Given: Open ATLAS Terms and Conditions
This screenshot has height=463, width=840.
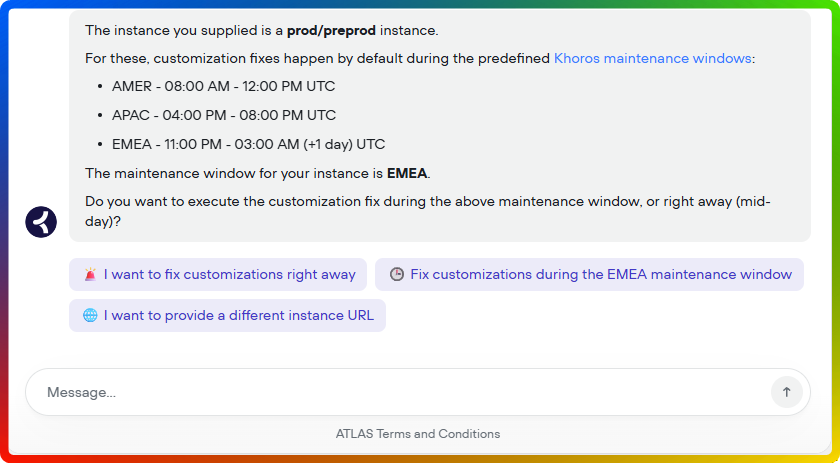Looking at the screenshot, I should point(418,434).
